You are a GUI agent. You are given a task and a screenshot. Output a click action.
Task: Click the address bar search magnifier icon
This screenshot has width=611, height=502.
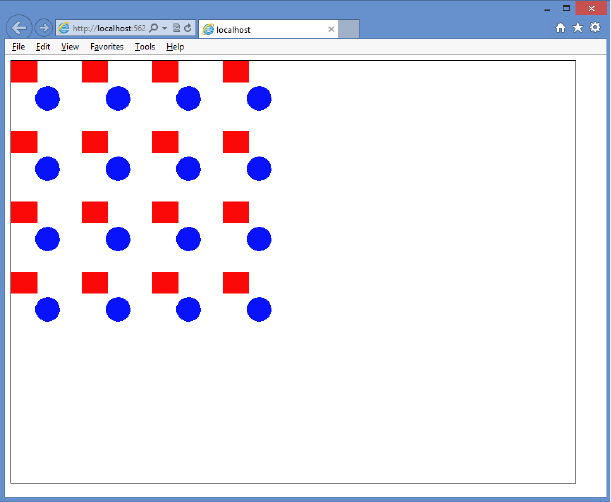[x=154, y=28]
